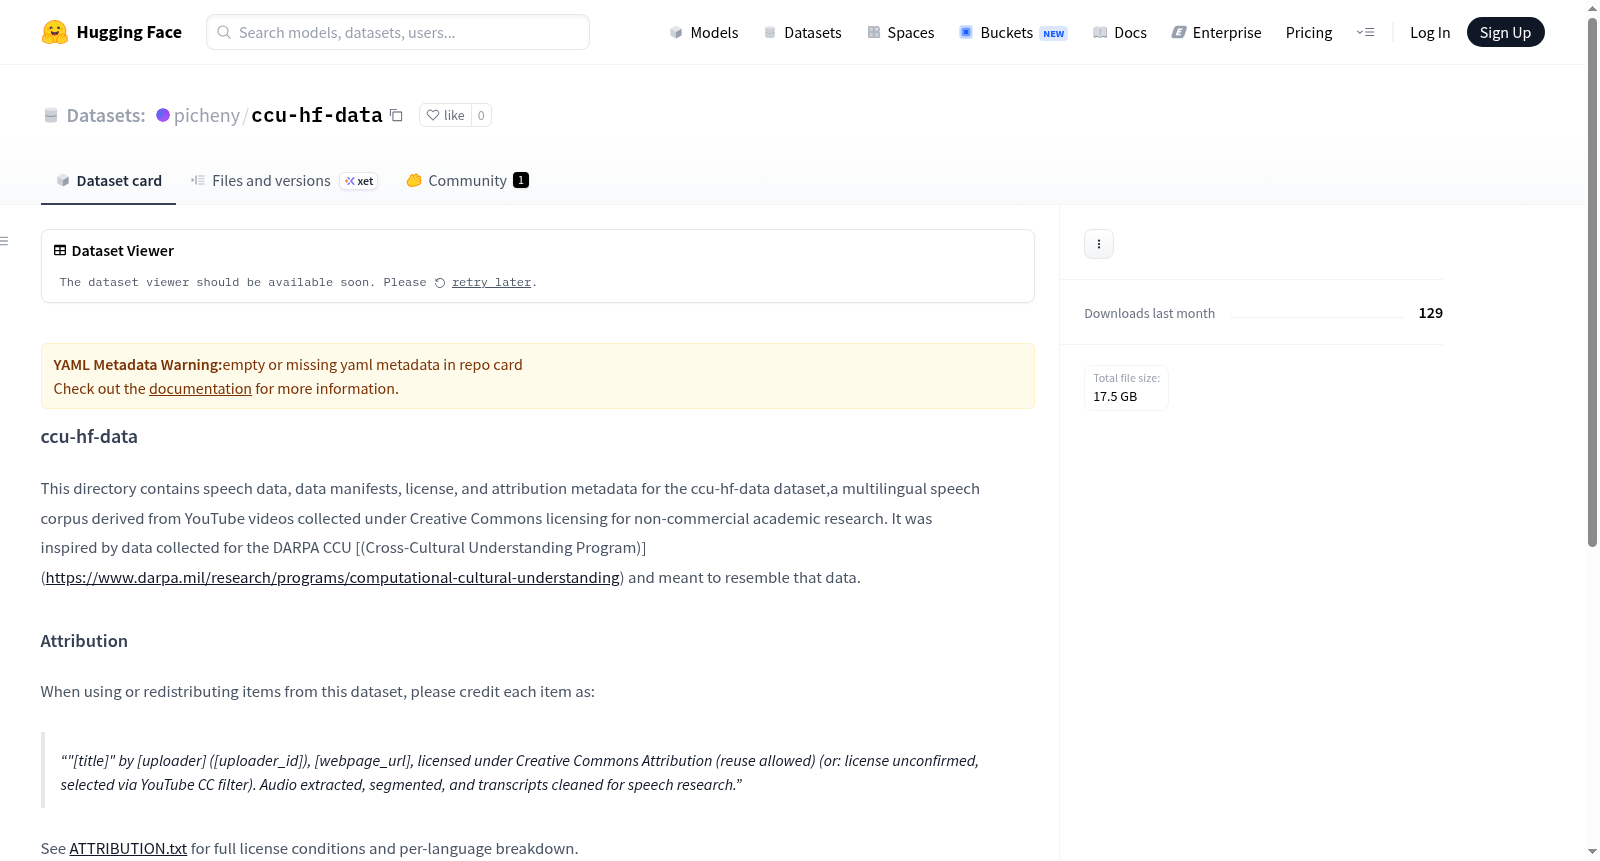Click the Datasets breadcrumb icon

(51, 115)
